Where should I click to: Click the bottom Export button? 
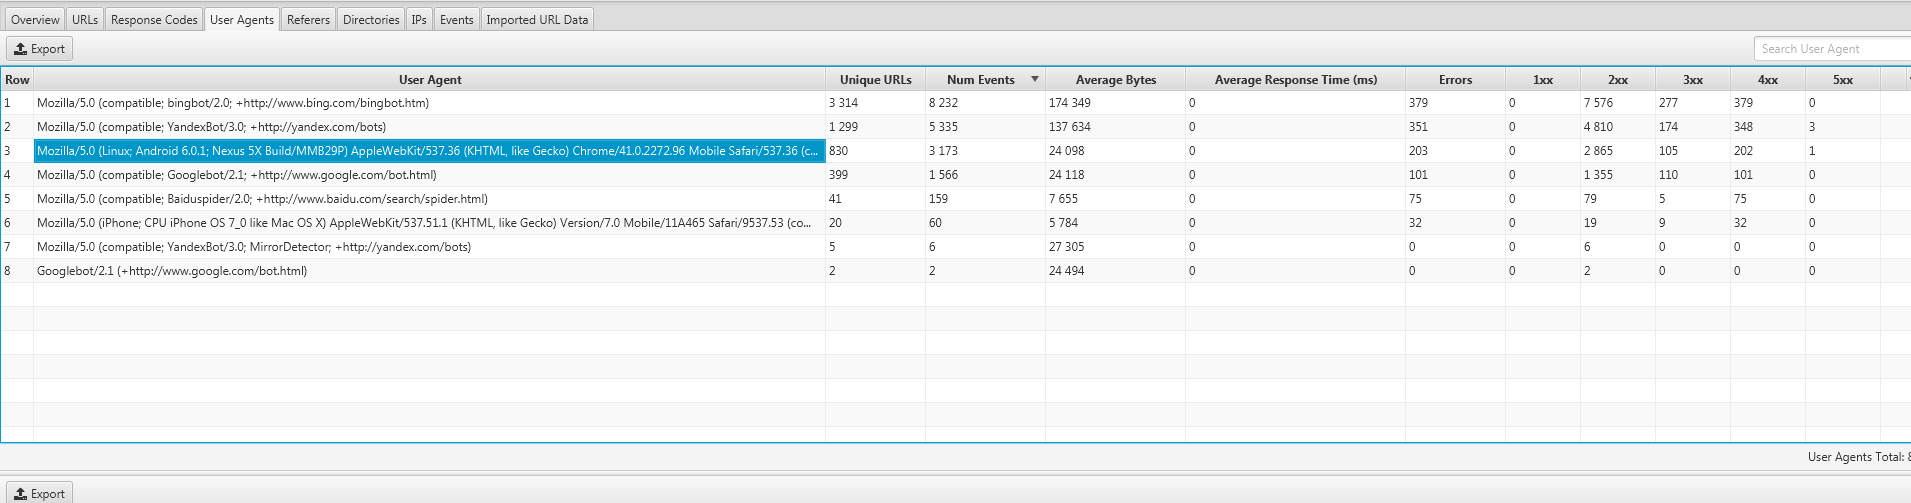coord(40,493)
